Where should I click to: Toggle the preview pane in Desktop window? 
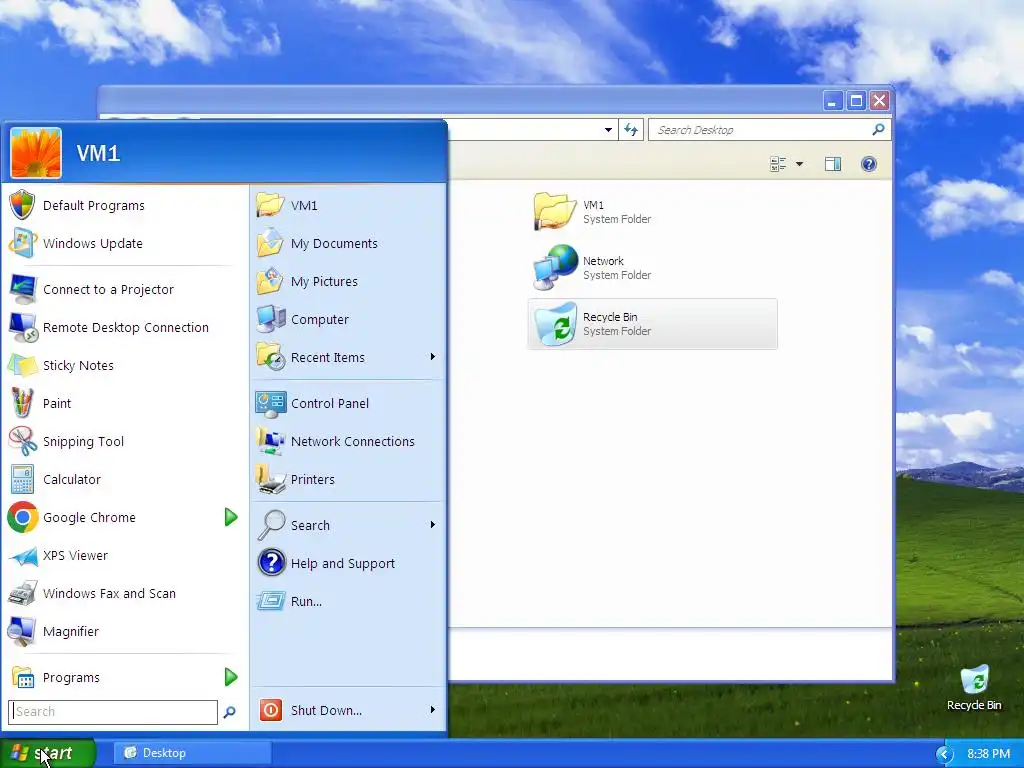click(833, 164)
